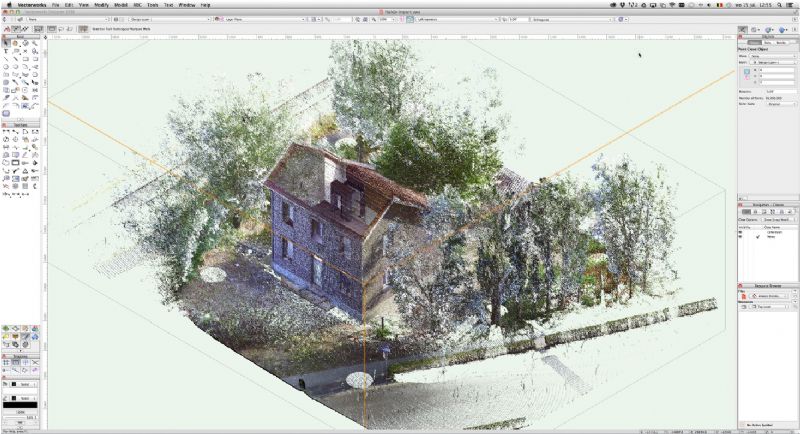Click the Snap to Grid icon in Snapping palette
Screen dimensions: 800x434
(x=5, y=362)
